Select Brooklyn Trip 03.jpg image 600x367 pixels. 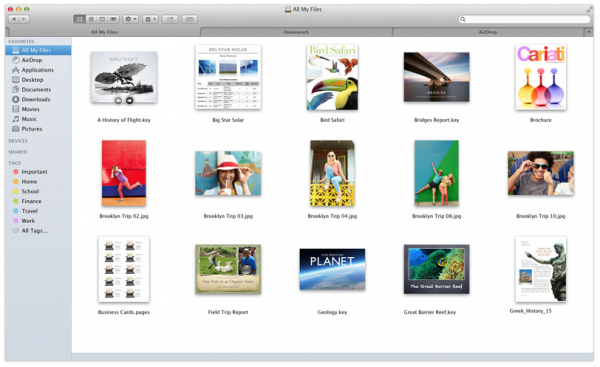(228, 173)
